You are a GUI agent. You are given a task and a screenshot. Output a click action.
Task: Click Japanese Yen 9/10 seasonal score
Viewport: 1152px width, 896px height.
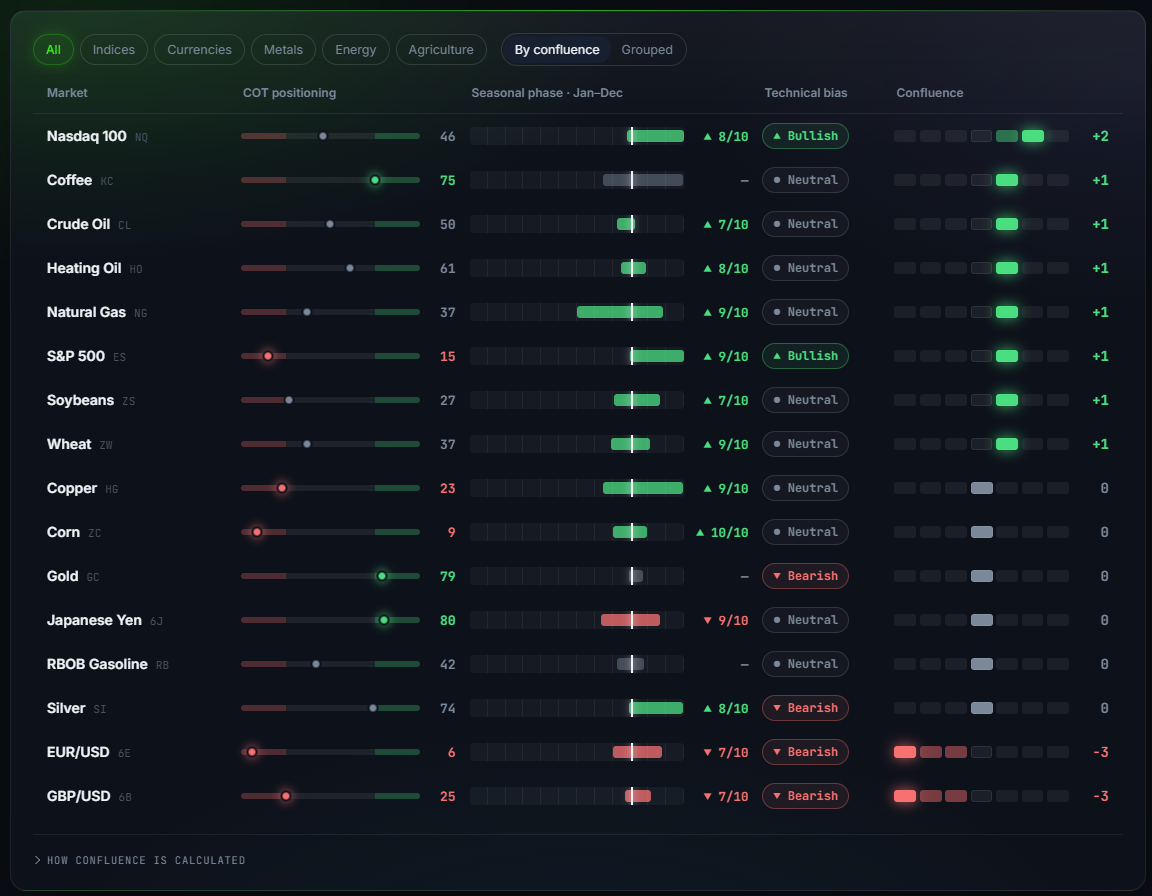pos(726,621)
